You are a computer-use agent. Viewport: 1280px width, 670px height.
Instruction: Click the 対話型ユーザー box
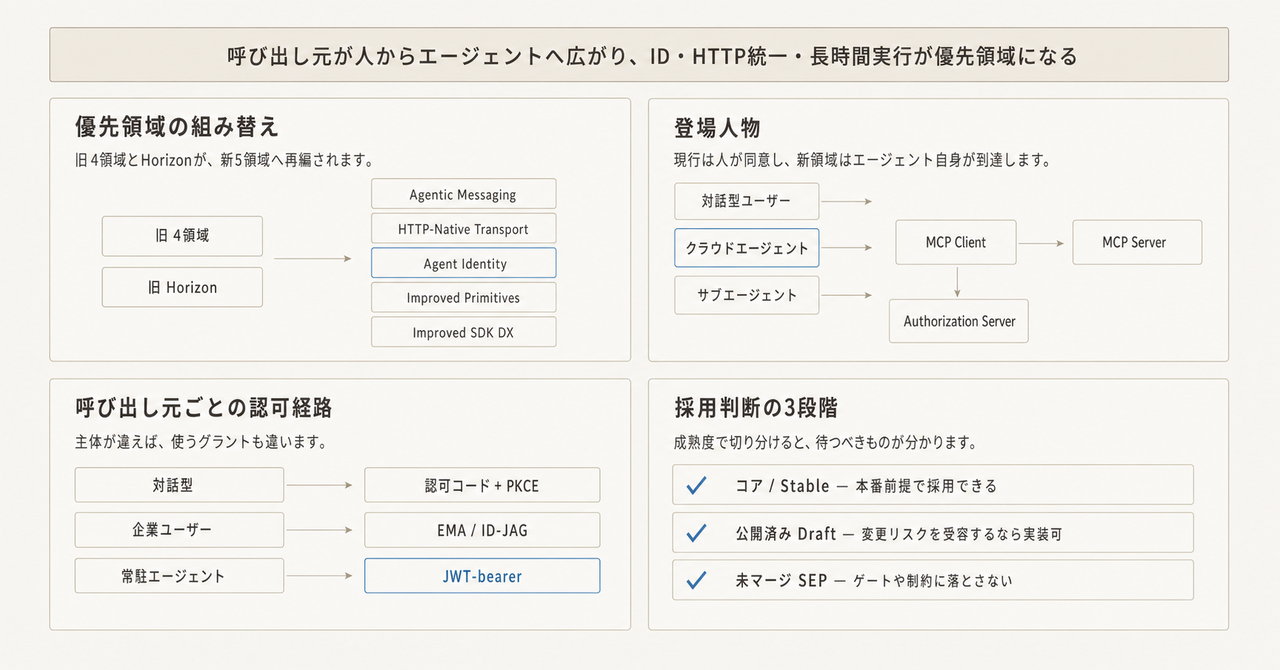747,201
